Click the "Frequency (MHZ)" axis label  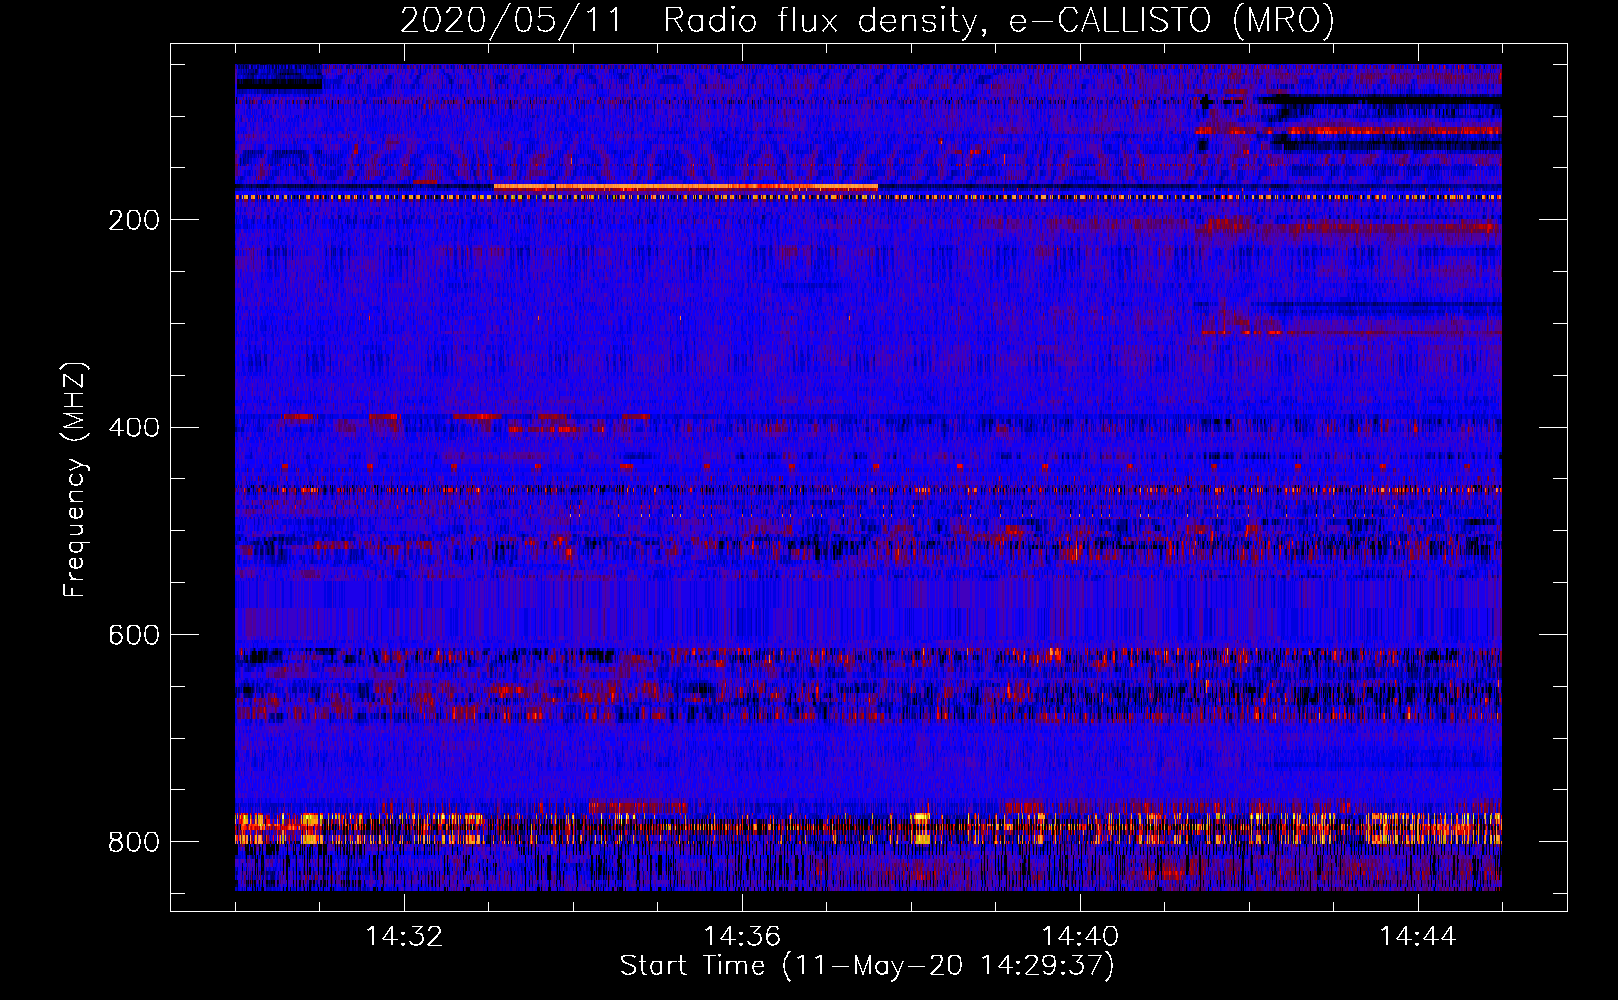(x=75, y=479)
